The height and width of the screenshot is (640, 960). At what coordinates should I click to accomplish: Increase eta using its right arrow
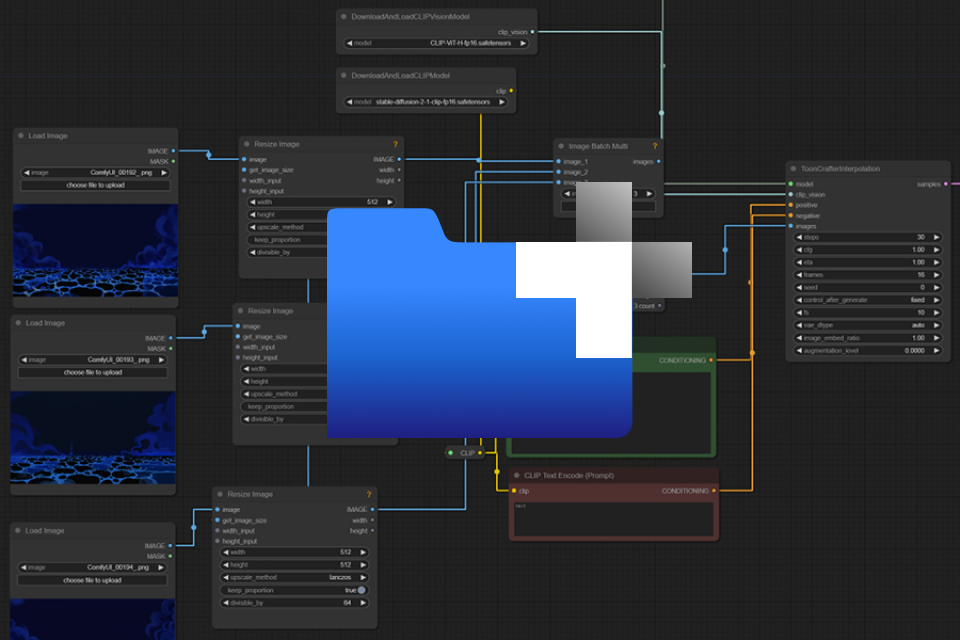click(936, 262)
